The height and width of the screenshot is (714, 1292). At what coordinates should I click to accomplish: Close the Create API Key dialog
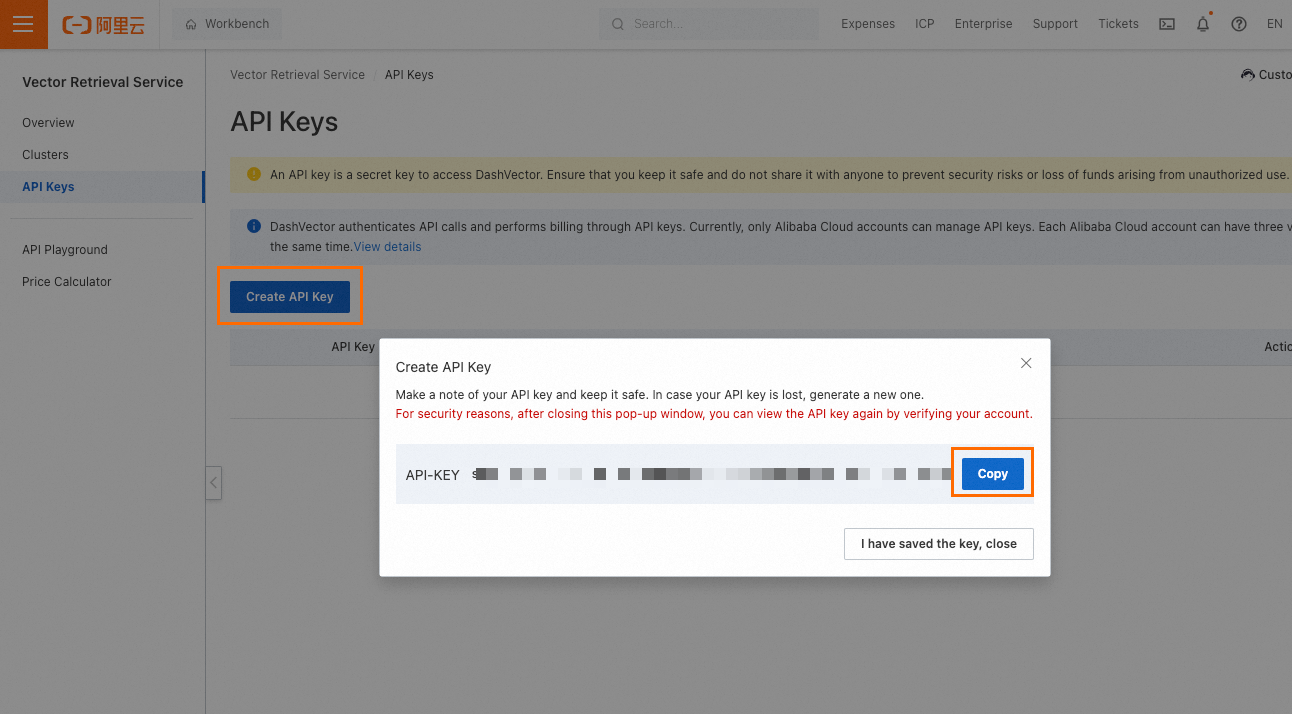tap(1026, 363)
